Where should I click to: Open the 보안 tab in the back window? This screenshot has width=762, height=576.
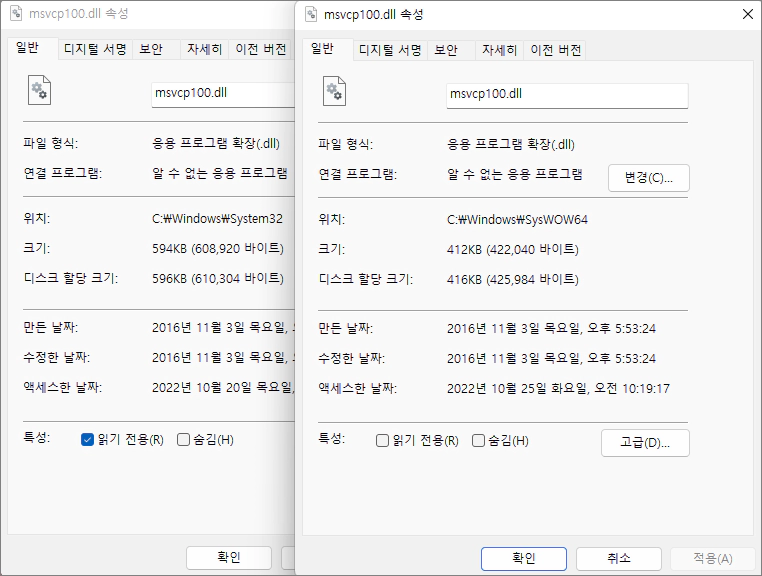tap(156, 49)
